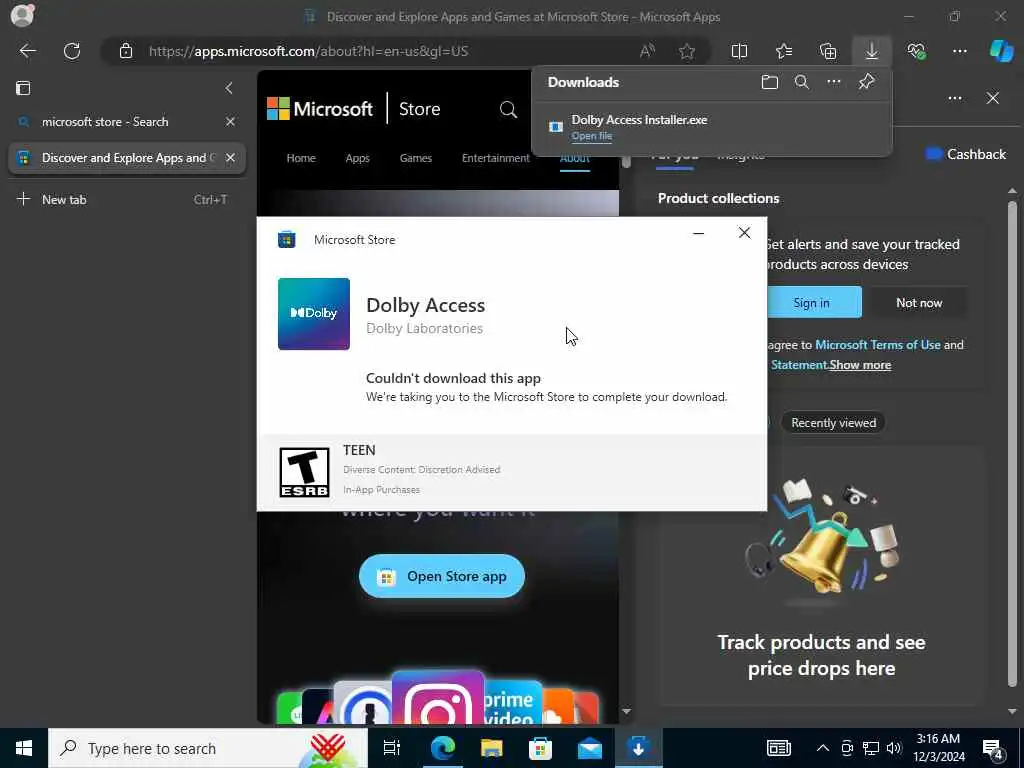Close the shopping sidebar panel

point(993,98)
